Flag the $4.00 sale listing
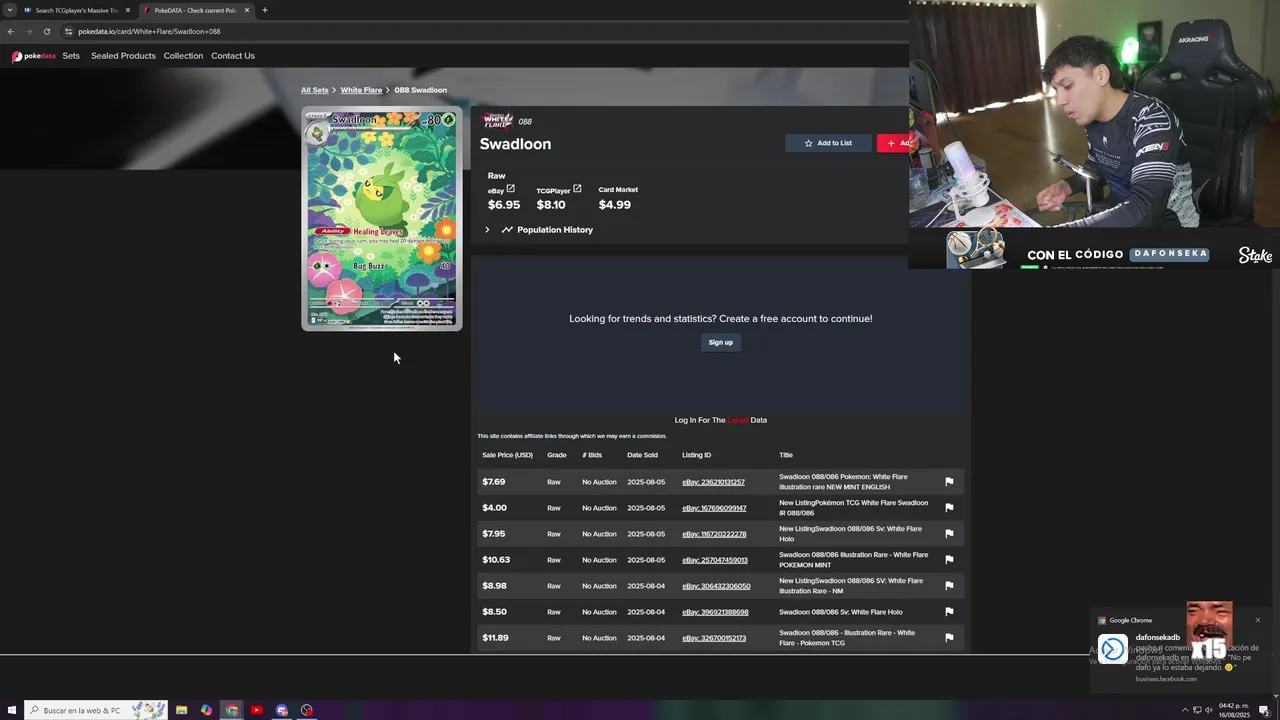1280x720 pixels. [x=949, y=508]
